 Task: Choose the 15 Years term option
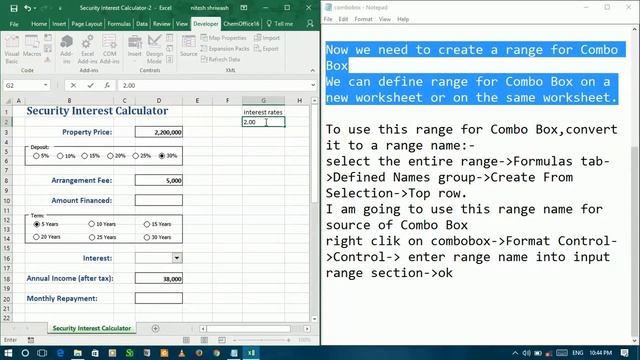coord(147,224)
